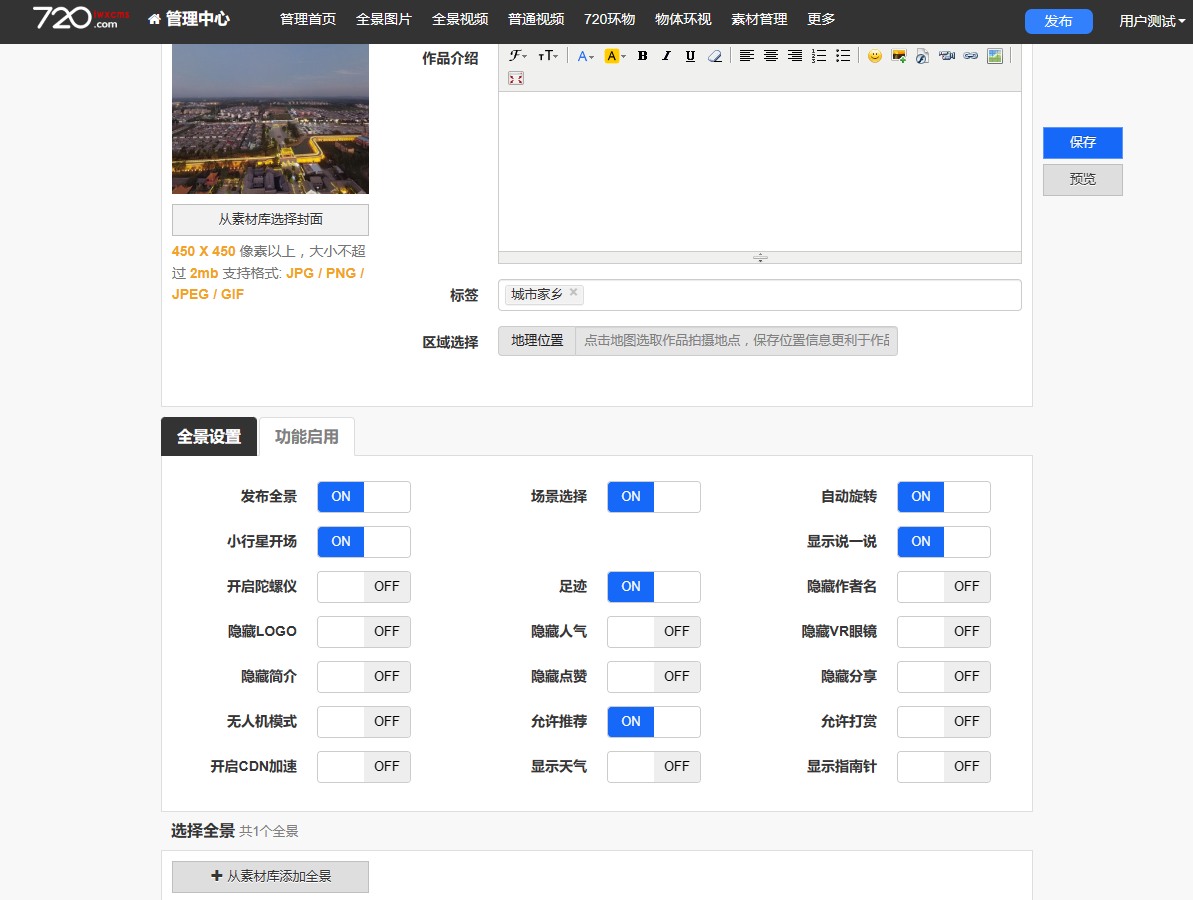This screenshot has width=1193, height=900.
Task: Center align text in editor
Action: (771, 56)
